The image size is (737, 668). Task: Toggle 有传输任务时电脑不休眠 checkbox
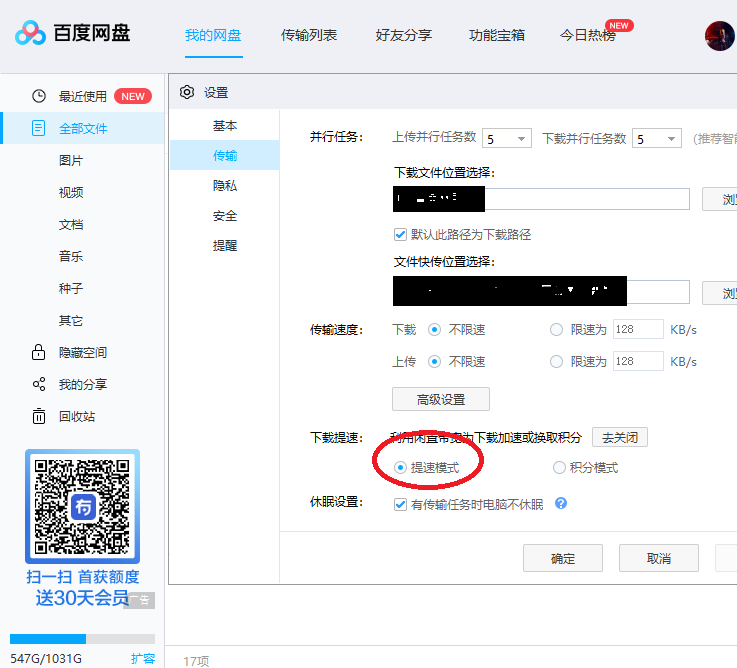[x=400, y=505]
